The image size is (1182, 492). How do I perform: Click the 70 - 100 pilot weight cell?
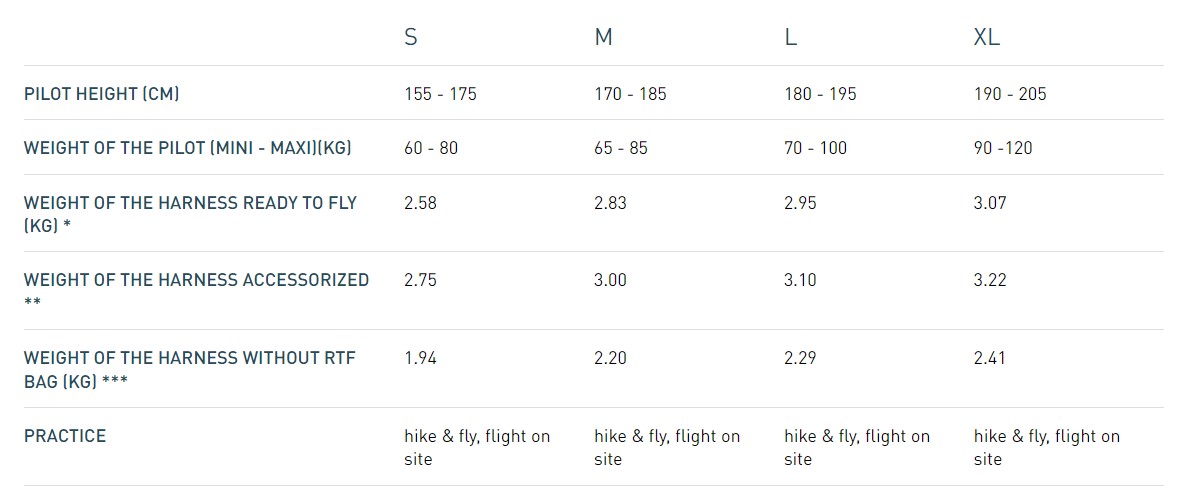tap(815, 148)
